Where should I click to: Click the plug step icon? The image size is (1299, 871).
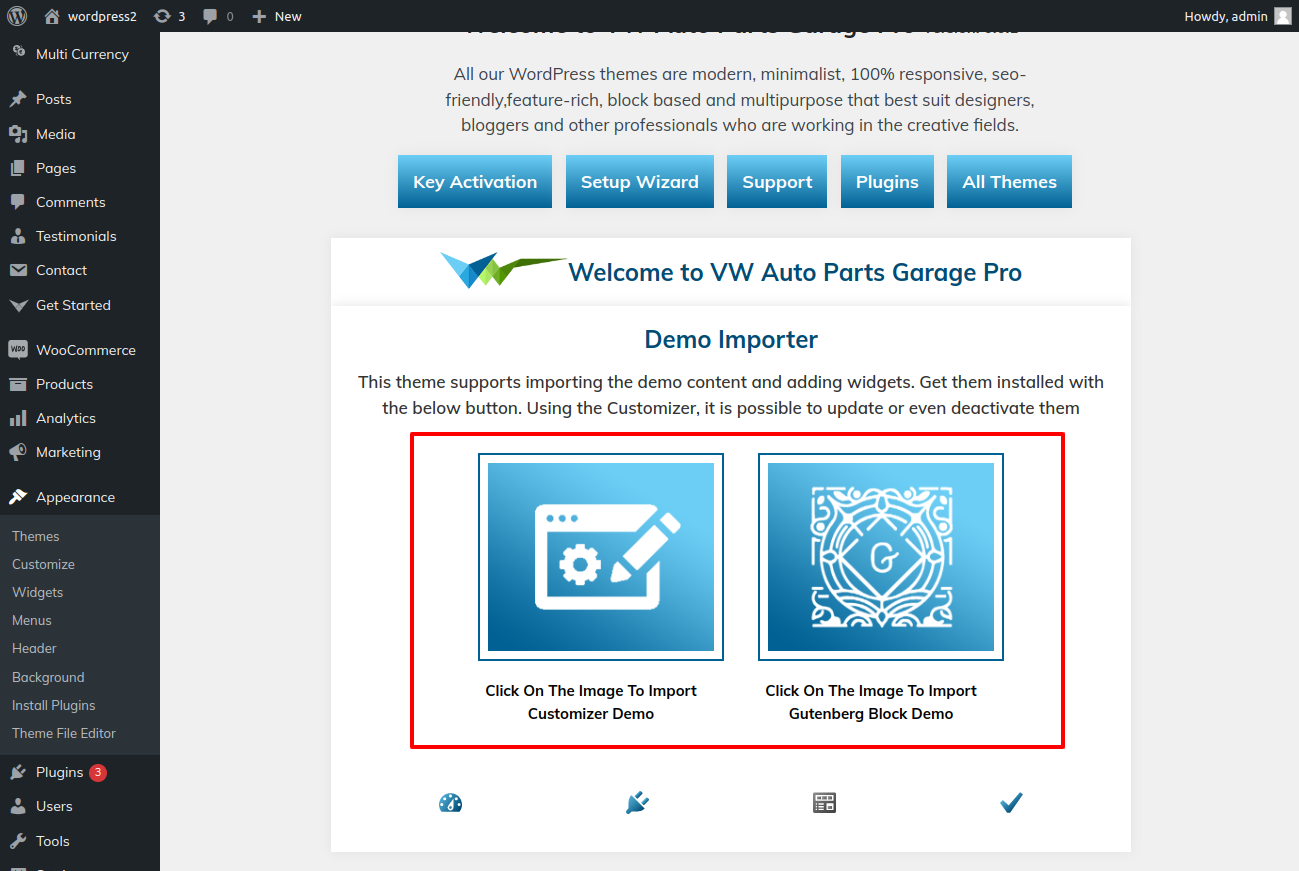(x=637, y=802)
